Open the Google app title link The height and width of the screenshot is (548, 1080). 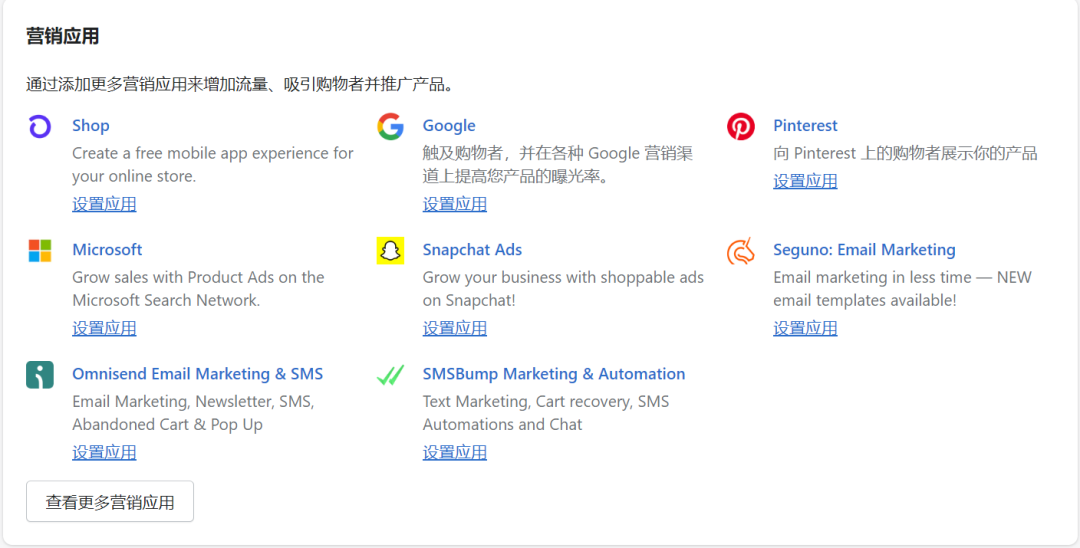(x=449, y=126)
